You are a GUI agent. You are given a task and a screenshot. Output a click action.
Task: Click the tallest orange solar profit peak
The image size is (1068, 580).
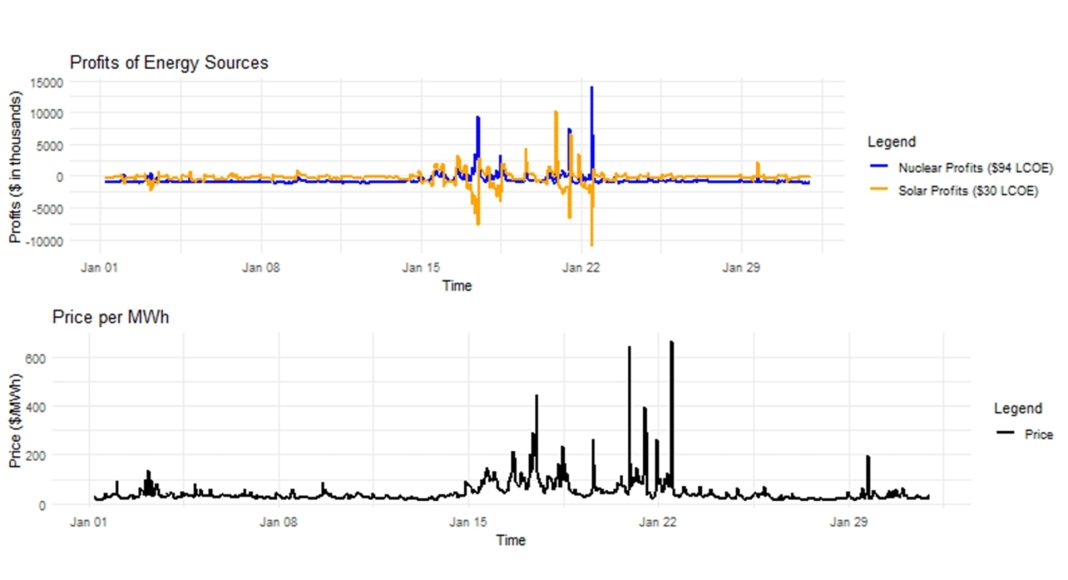[x=556, y=113]
